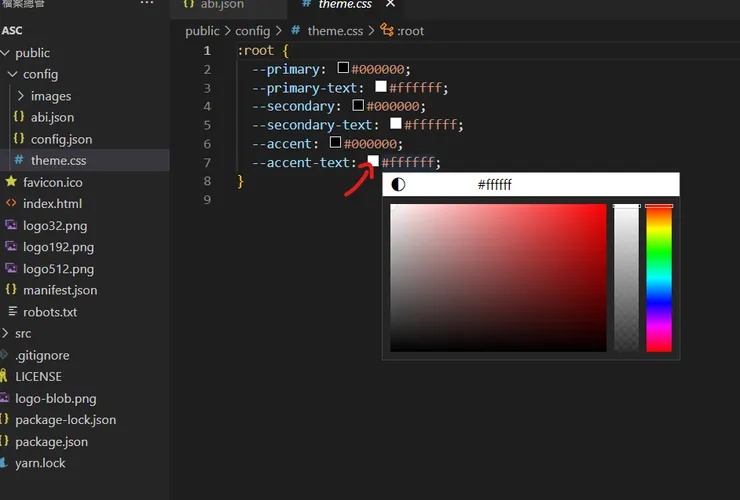Screen dimensions: 740x500
Task: Collapse the public folder chevron
Action: 5,53
